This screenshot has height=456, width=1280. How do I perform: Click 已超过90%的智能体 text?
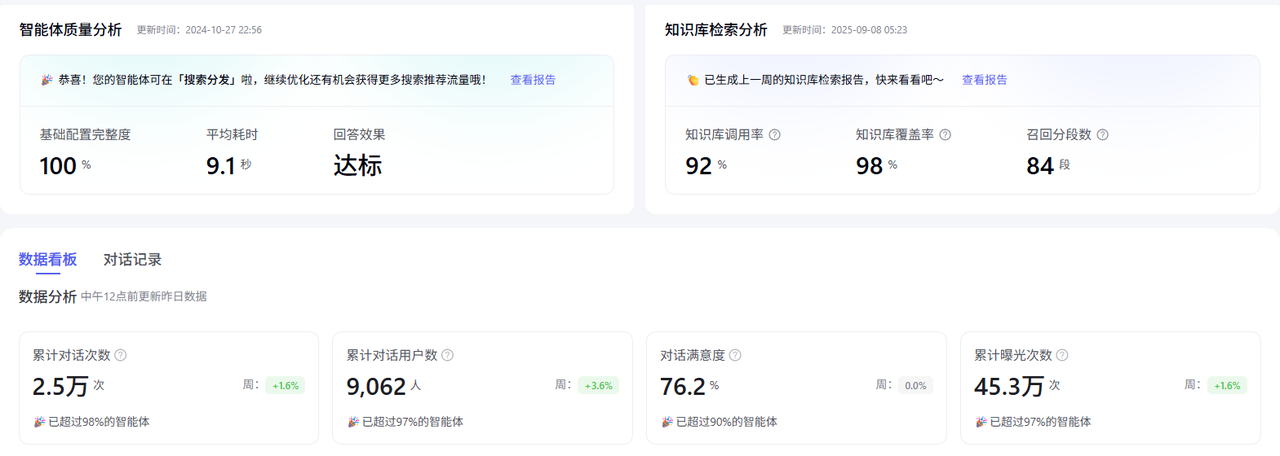(x=727, y=422)
